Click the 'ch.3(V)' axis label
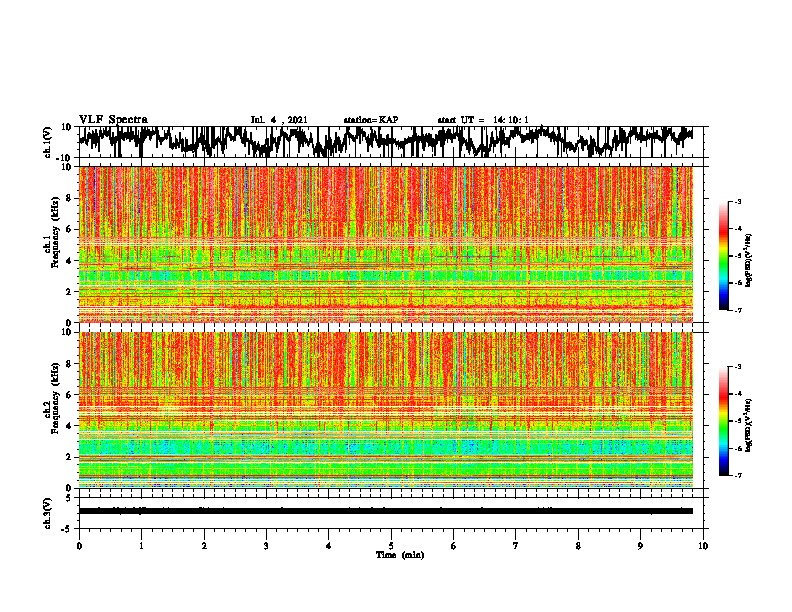 48,513
